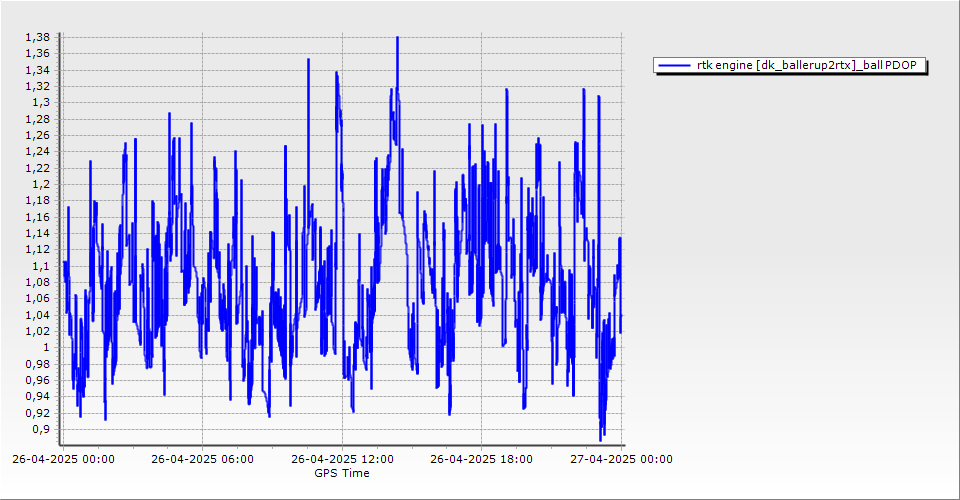Click the '26-04-2025 06:00' x-axis label
The image size is (960, 500).
203,459
